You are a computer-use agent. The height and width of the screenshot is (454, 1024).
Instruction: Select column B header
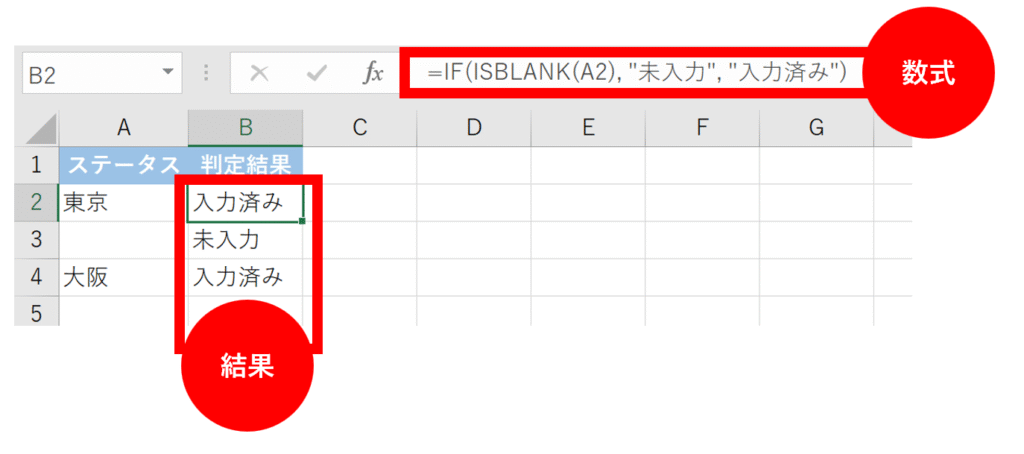[x=245, y=127]
